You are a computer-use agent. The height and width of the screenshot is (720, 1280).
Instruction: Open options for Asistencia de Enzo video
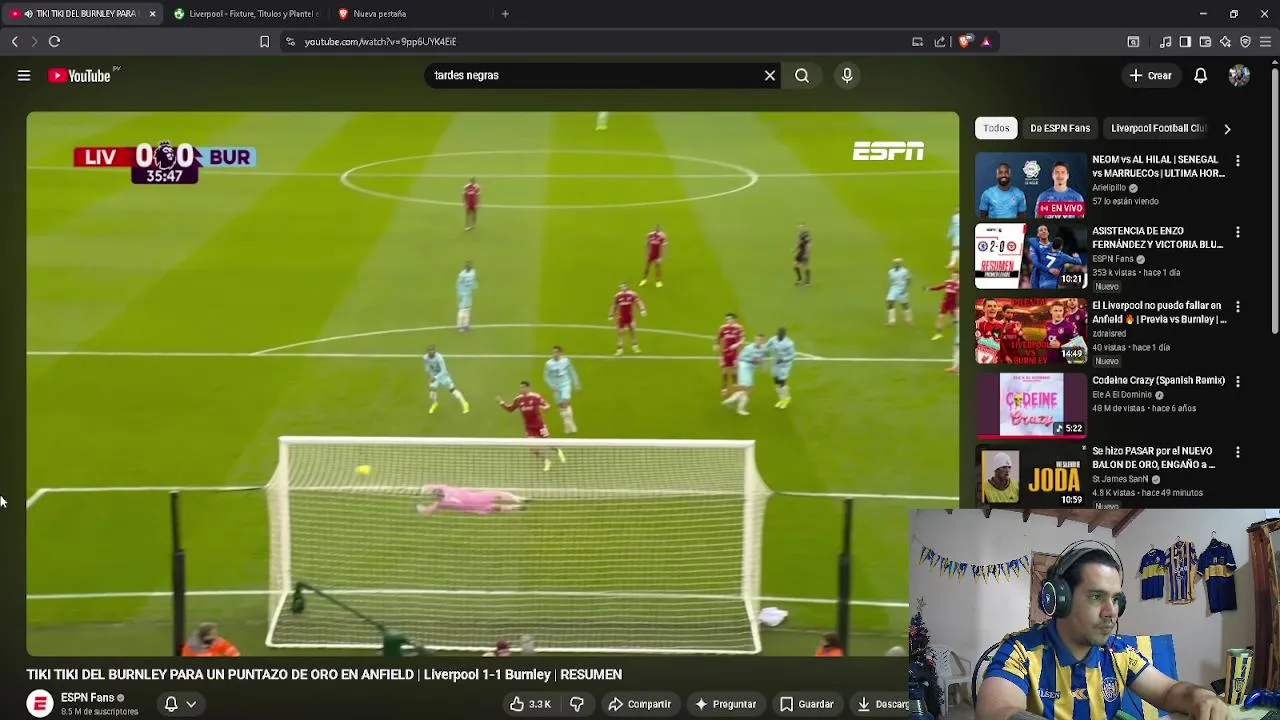[1238, 233]
